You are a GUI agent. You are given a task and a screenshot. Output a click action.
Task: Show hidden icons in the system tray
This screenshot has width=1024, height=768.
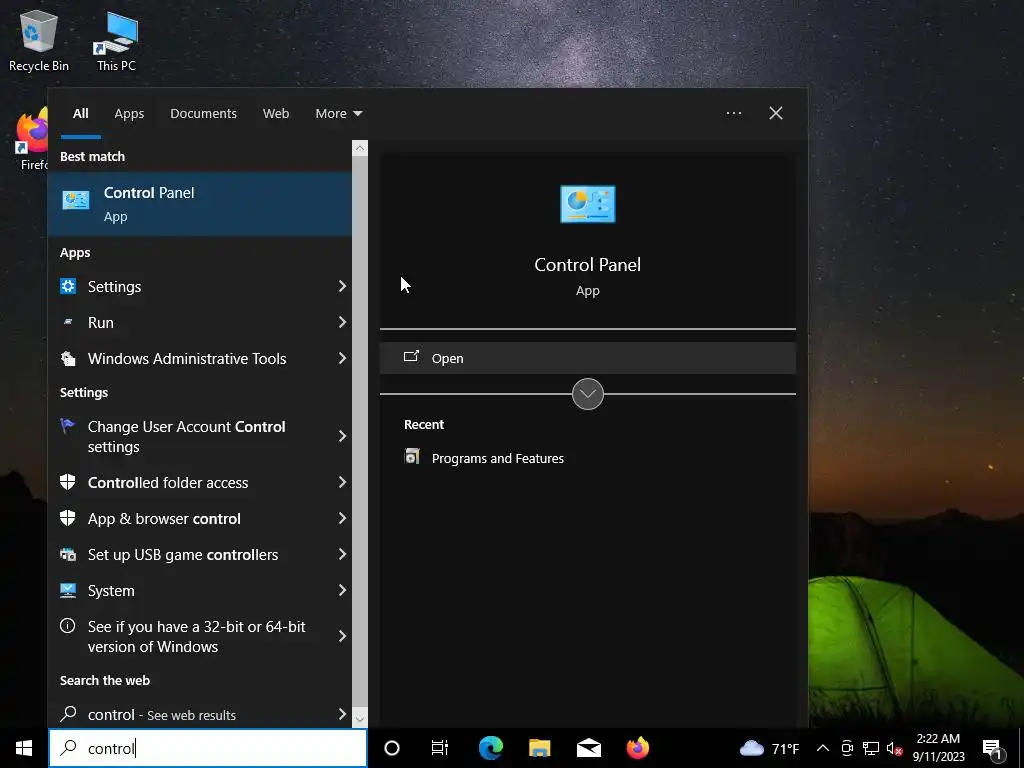click(823, 748)
